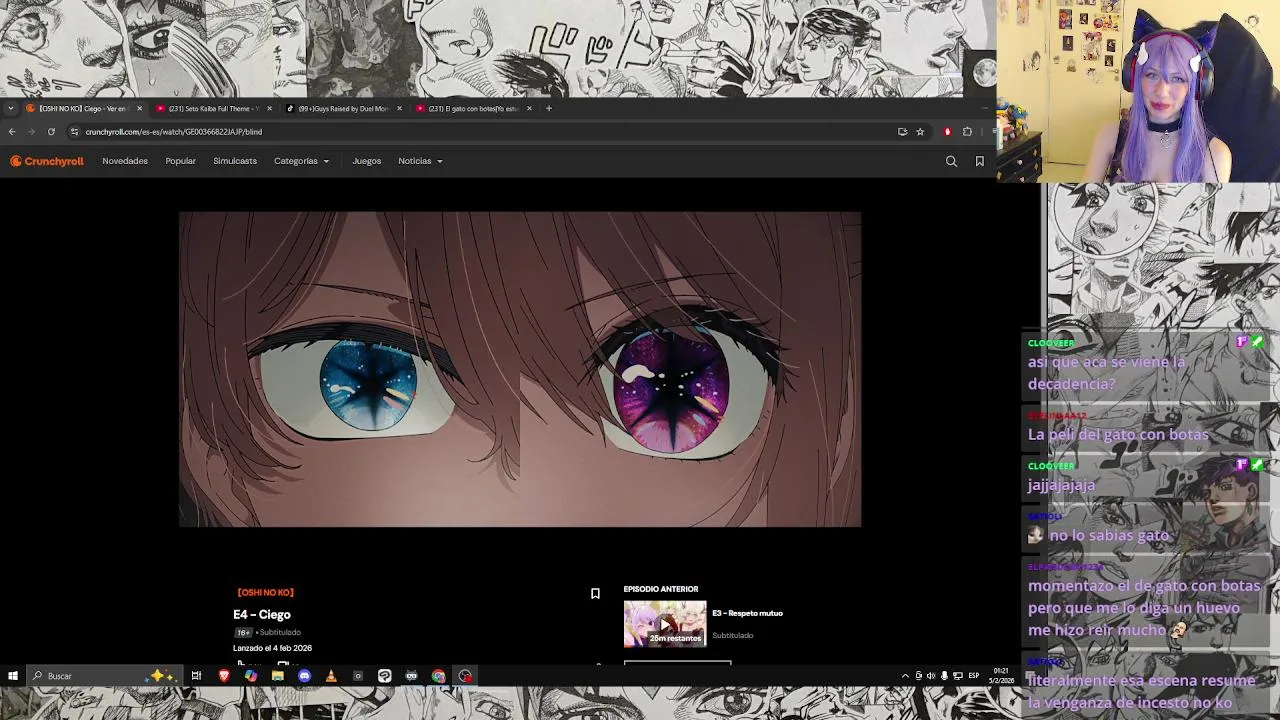This screenshot has height=720, width=1280.
Task: Add E4 Ciego episode to watchlist bookmark
Action: tap(595, 593)
